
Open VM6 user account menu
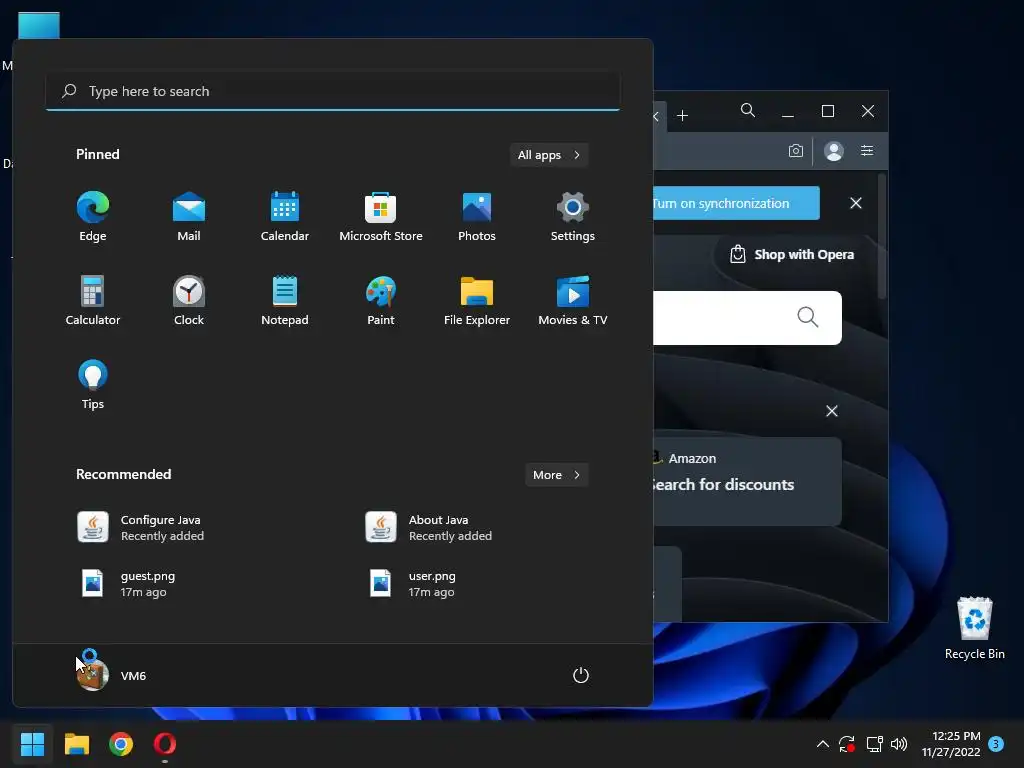point(111,675)
